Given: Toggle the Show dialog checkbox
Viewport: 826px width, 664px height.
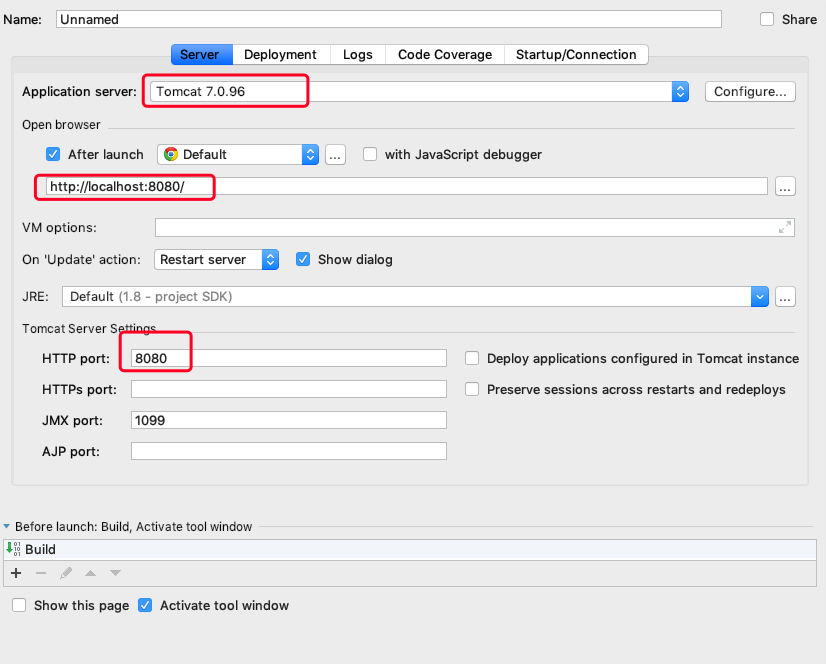Looking at the screenshot, I should point(303,259).
